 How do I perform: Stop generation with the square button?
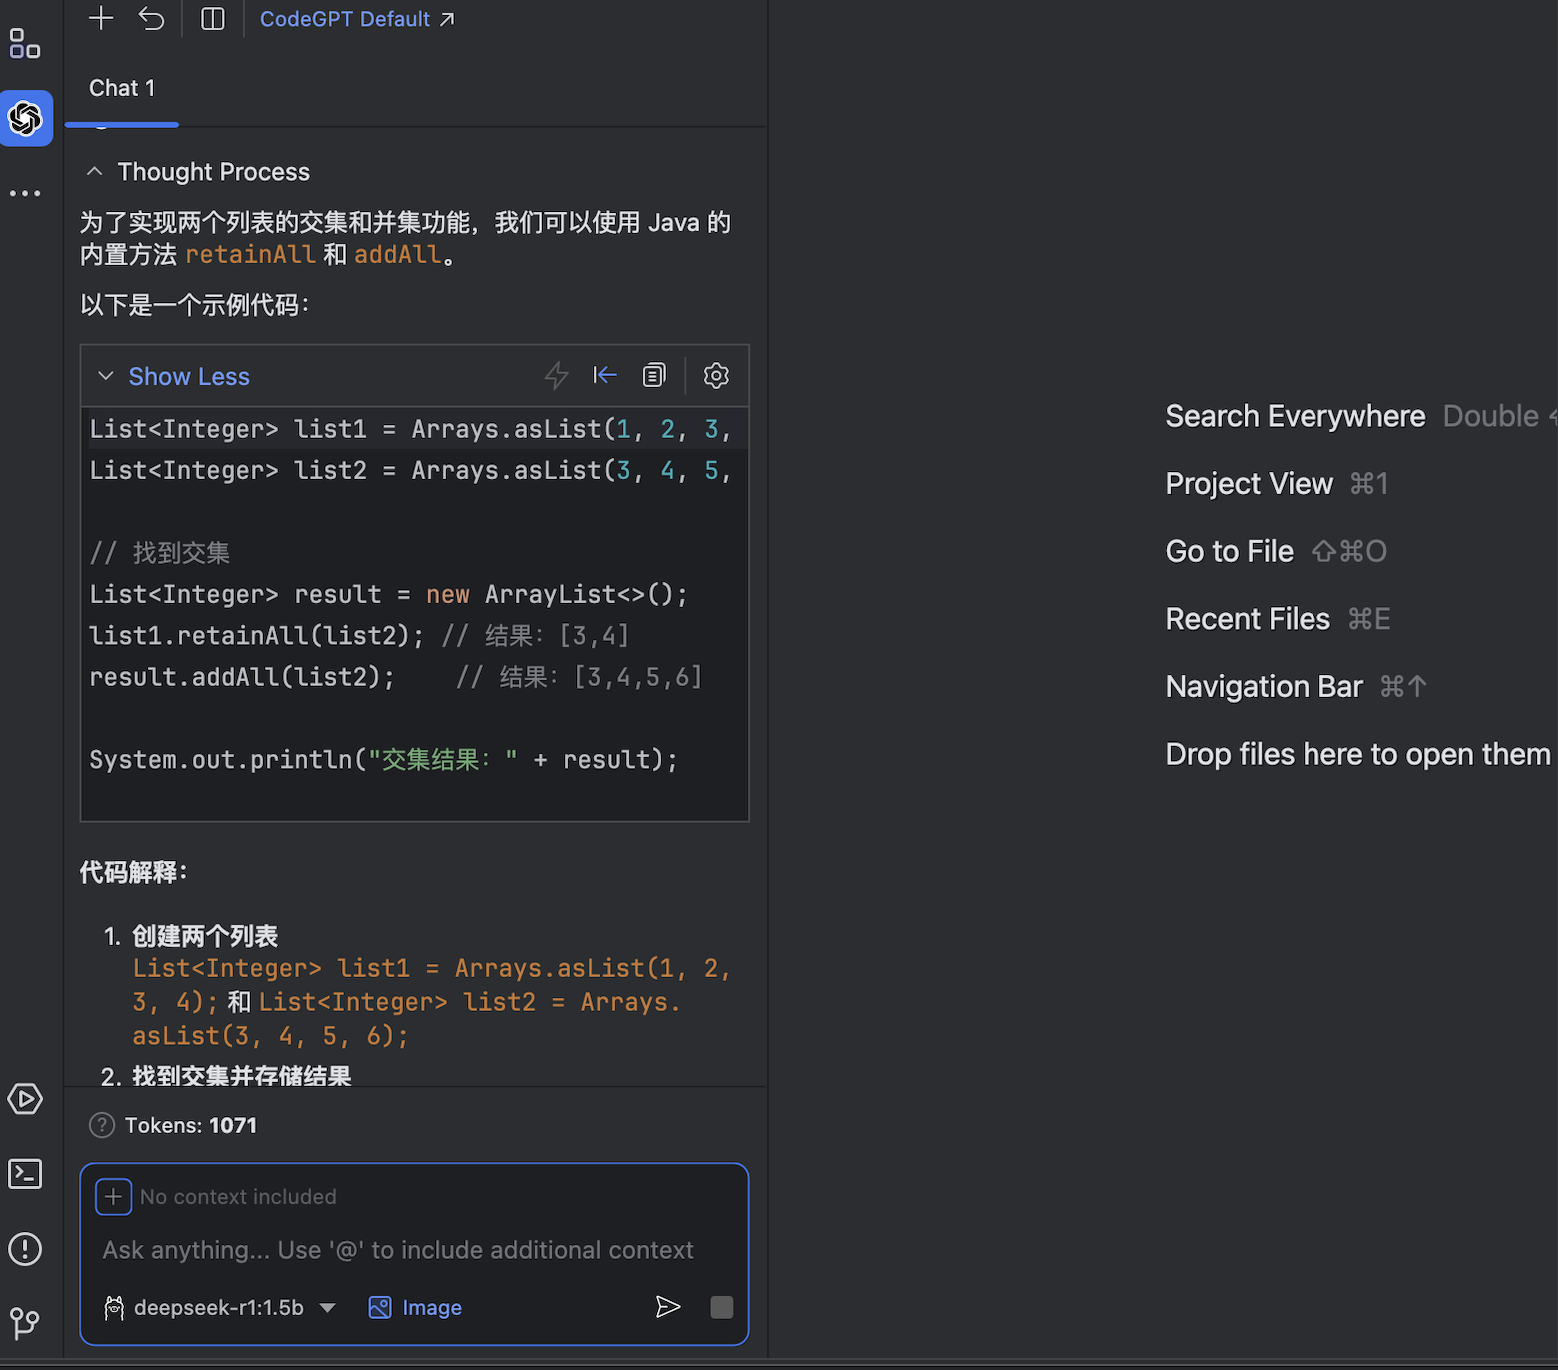click(x=722, y=1307)
